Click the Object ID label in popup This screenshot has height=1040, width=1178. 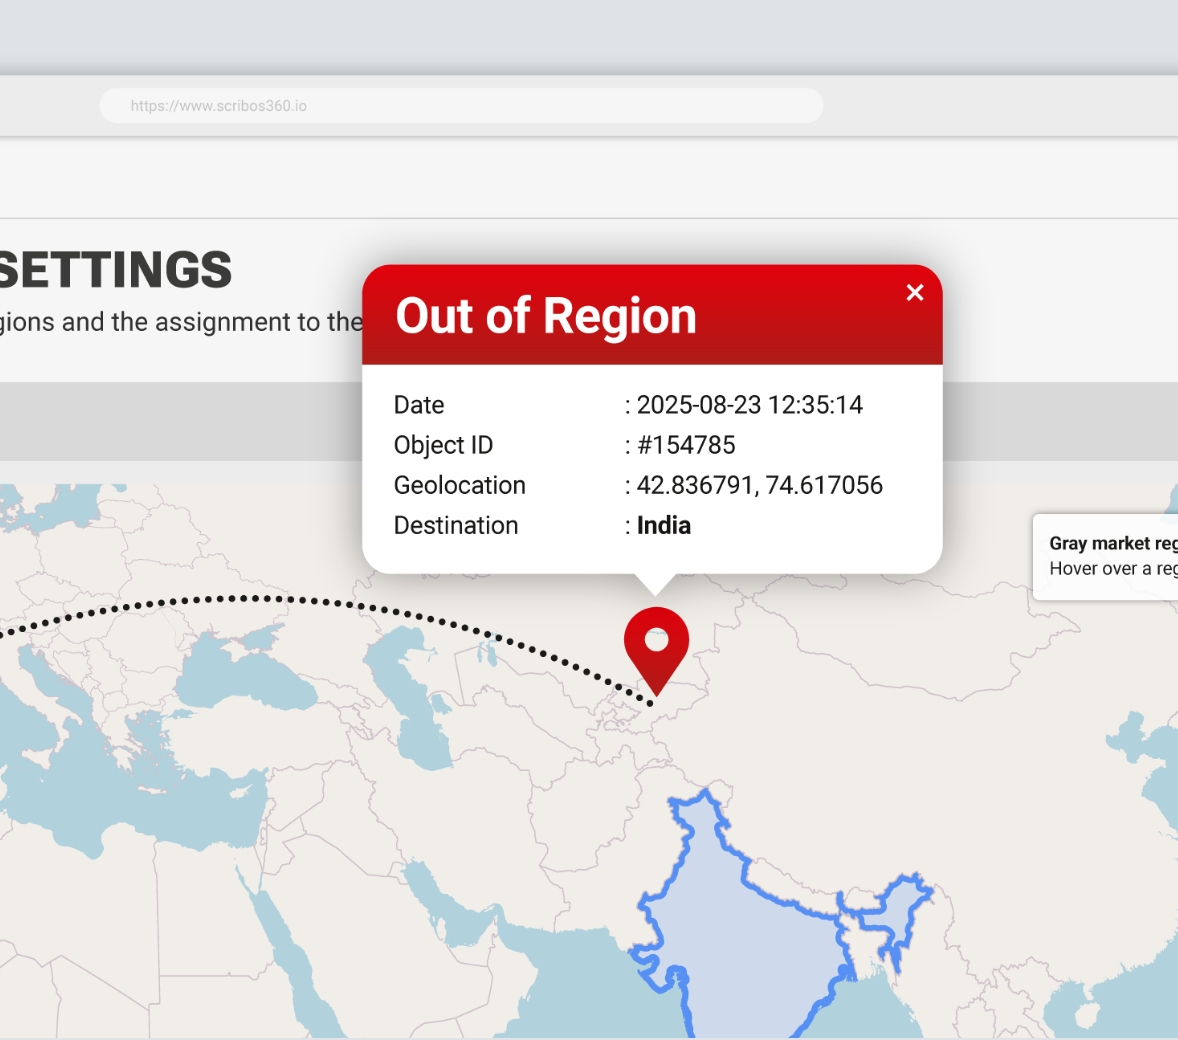tap(443, 445)
